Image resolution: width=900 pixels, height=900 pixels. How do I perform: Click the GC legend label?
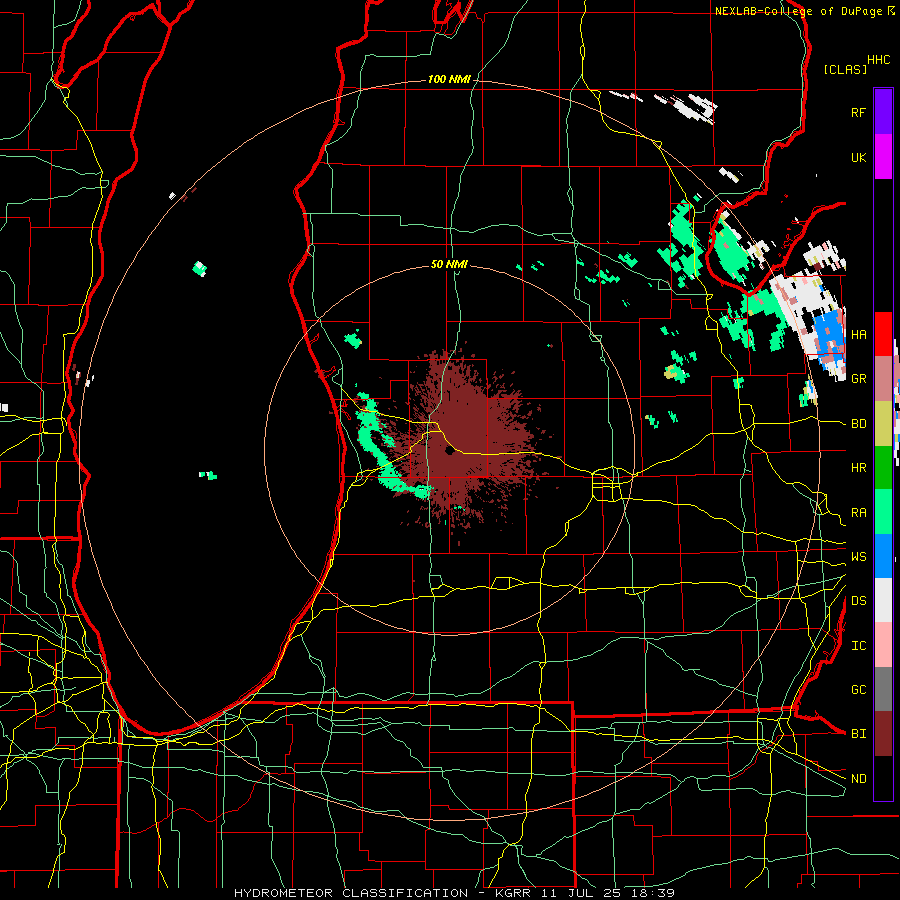click(858, 690)
